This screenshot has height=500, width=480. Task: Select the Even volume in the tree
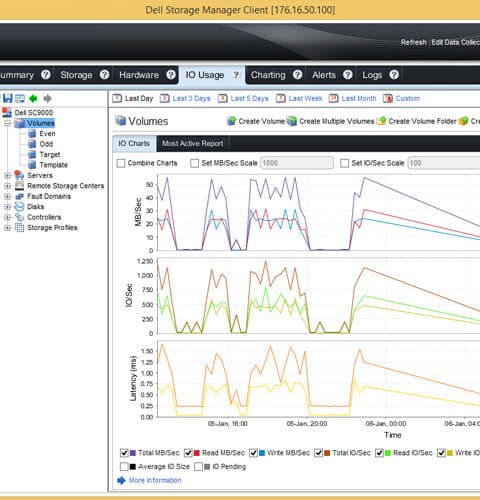pos(47,134)
